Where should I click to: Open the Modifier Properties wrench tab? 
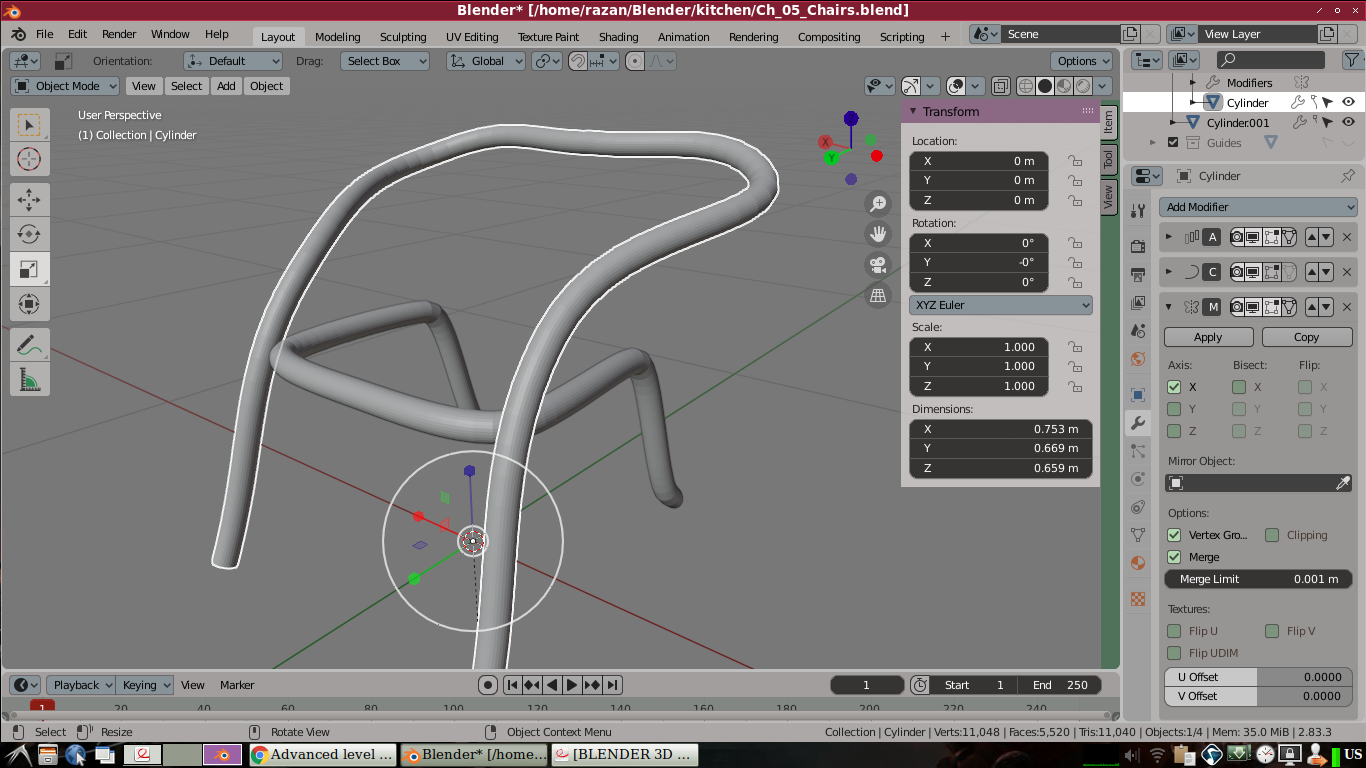click(x=1137, y=423)
